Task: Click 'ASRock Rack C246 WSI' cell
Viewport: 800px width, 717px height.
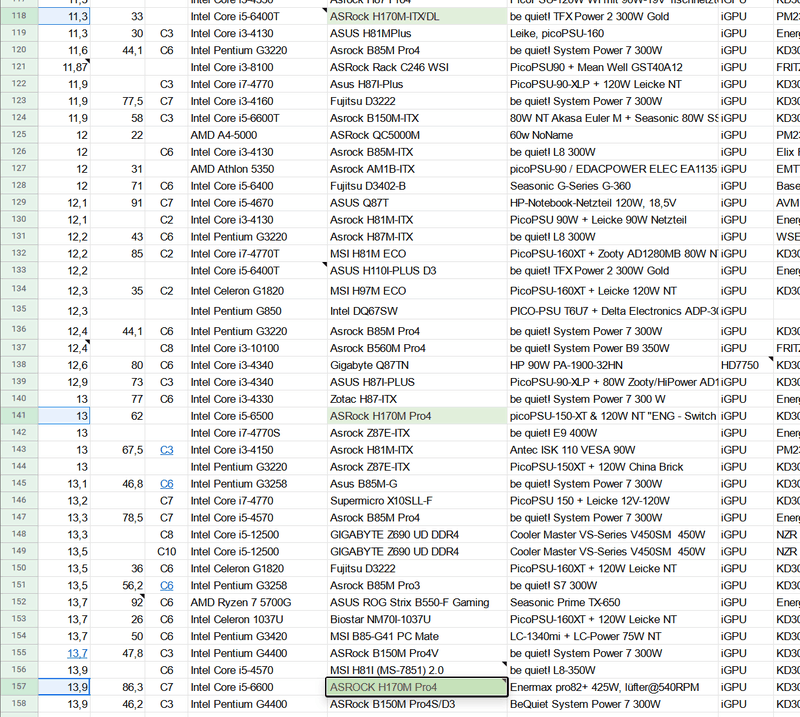Action: point(417,67)
